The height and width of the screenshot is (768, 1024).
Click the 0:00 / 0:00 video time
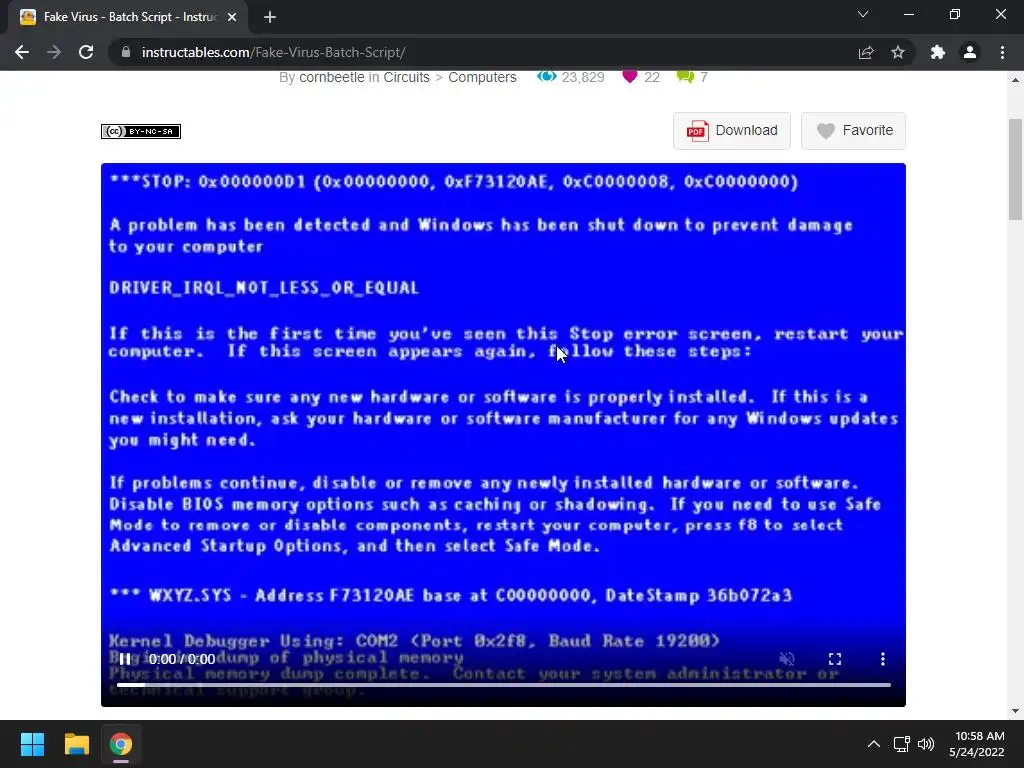click(182, 659)
